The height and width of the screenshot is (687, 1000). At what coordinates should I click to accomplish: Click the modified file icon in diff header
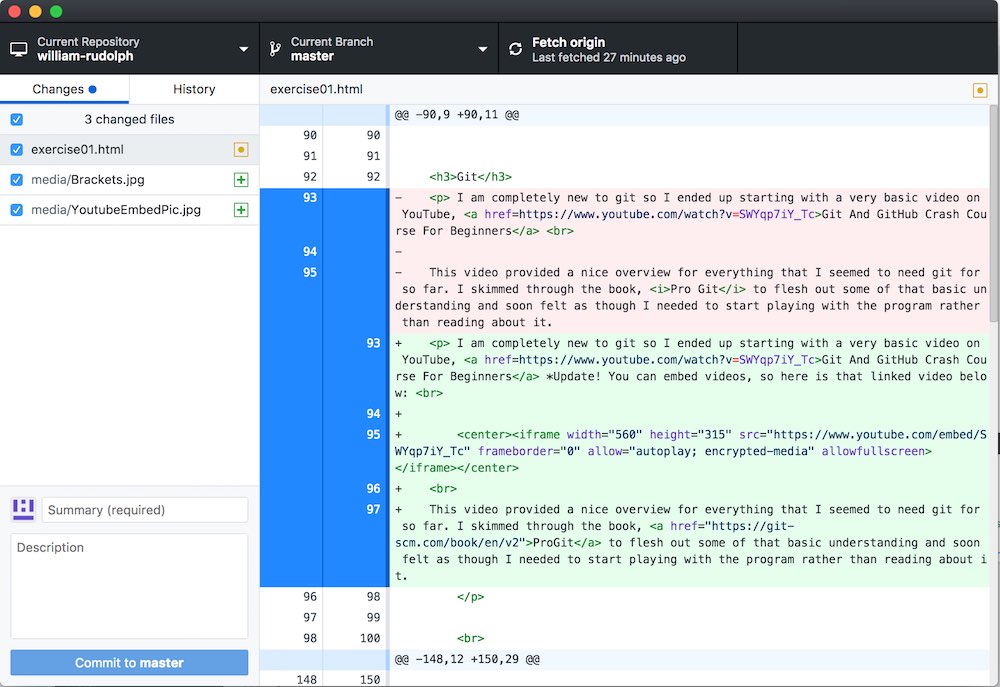click(980, 90)
